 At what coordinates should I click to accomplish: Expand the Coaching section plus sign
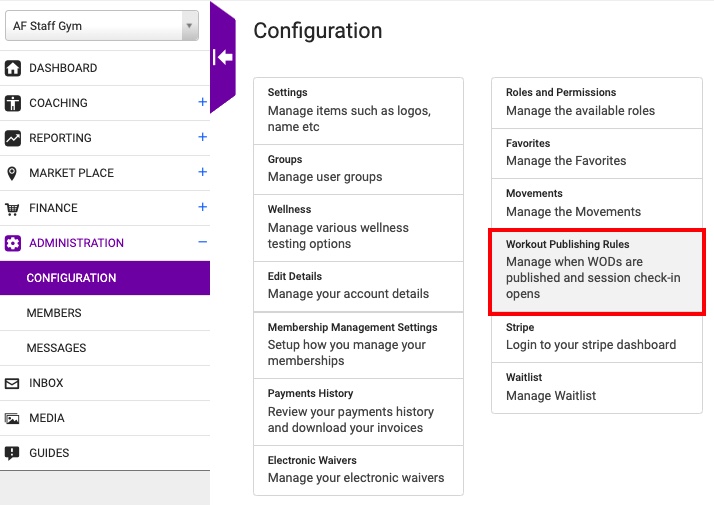pos(203,102)
